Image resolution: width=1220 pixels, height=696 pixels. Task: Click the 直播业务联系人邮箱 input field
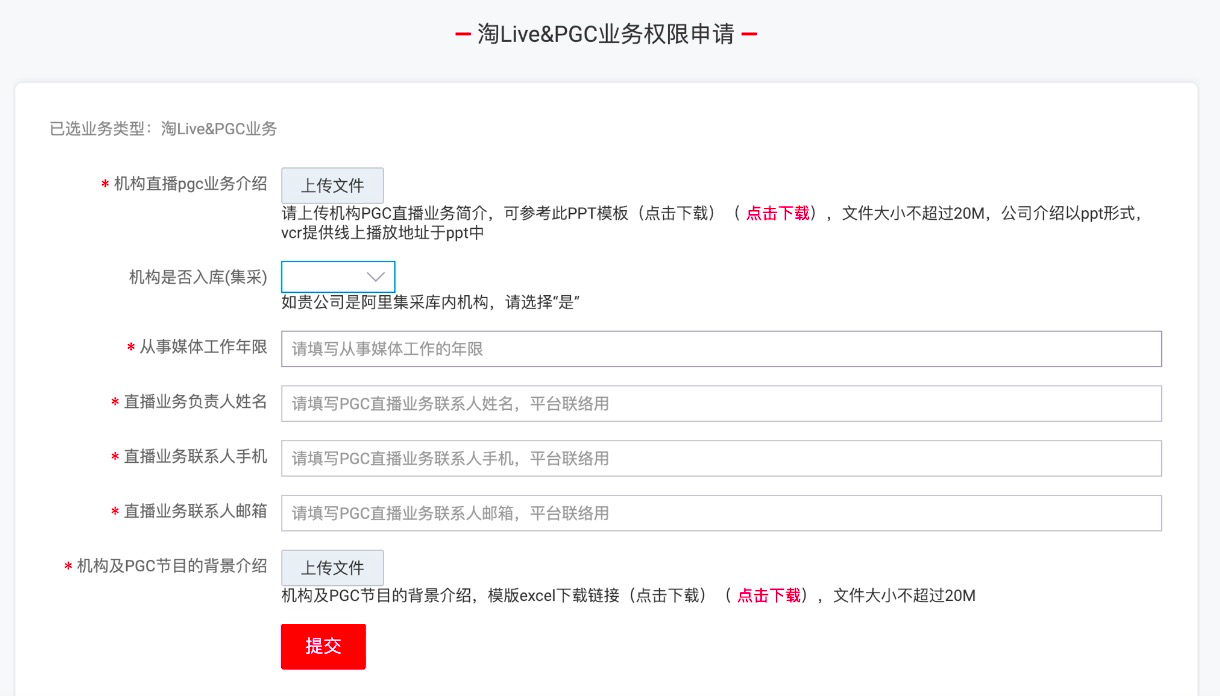point(720,513)
